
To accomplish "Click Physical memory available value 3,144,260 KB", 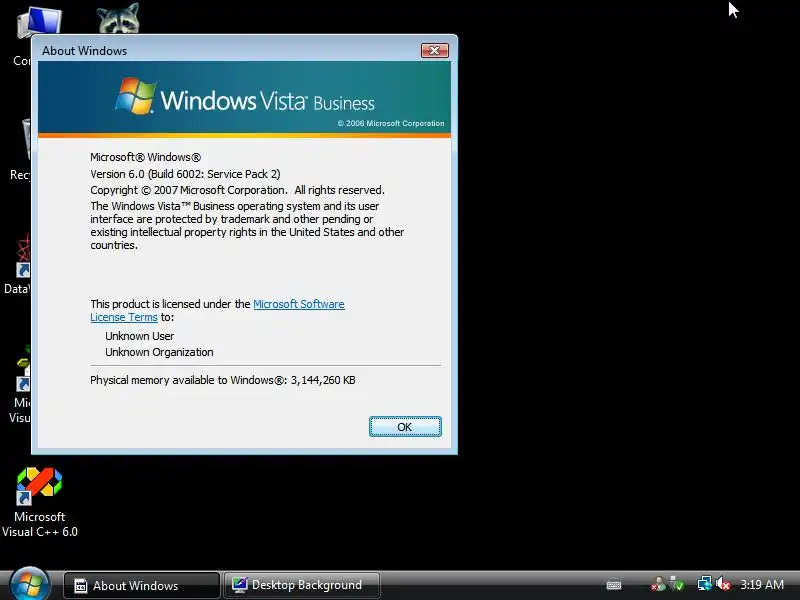I will [x=323, y=380].
